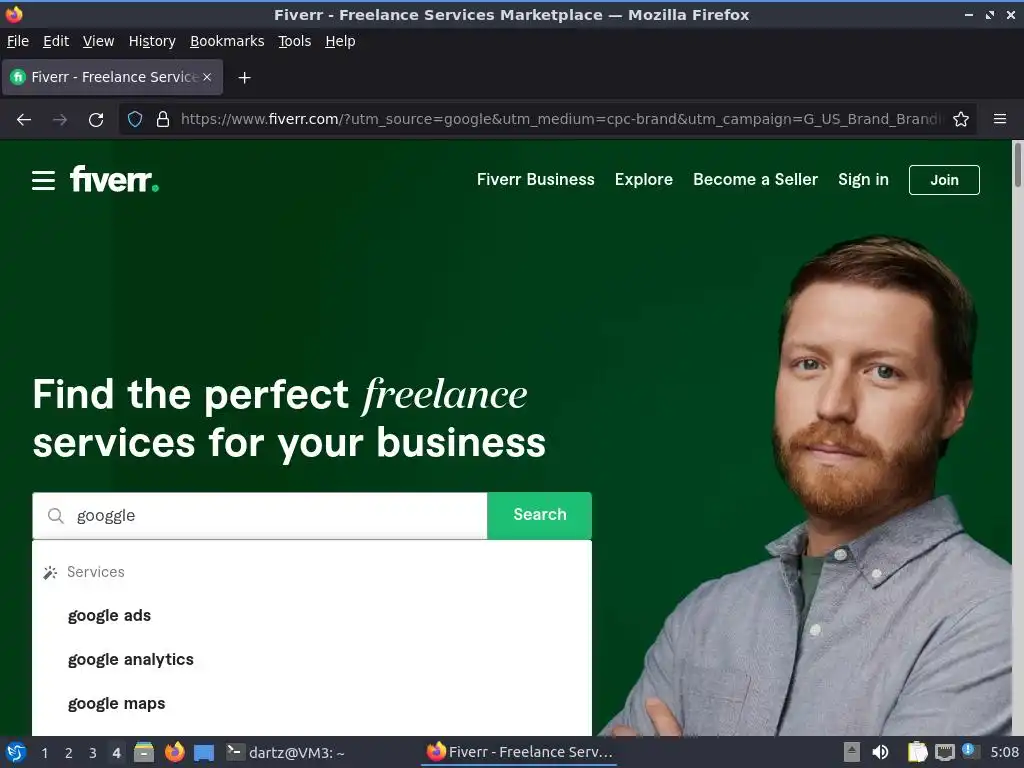Click the blue desktop icon in taskbar
The image size is (1024, 768).
204,752
